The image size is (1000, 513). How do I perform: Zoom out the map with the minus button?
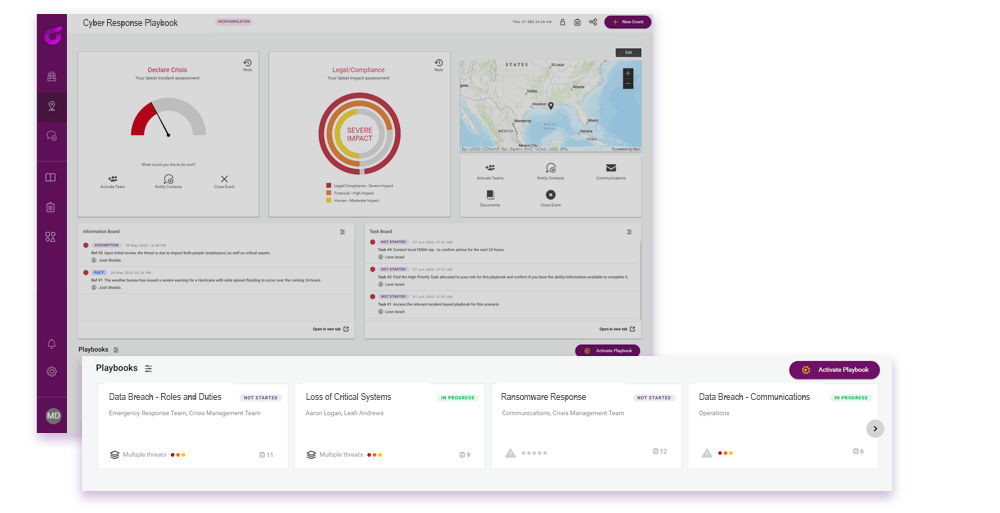[x=628, y=84]
